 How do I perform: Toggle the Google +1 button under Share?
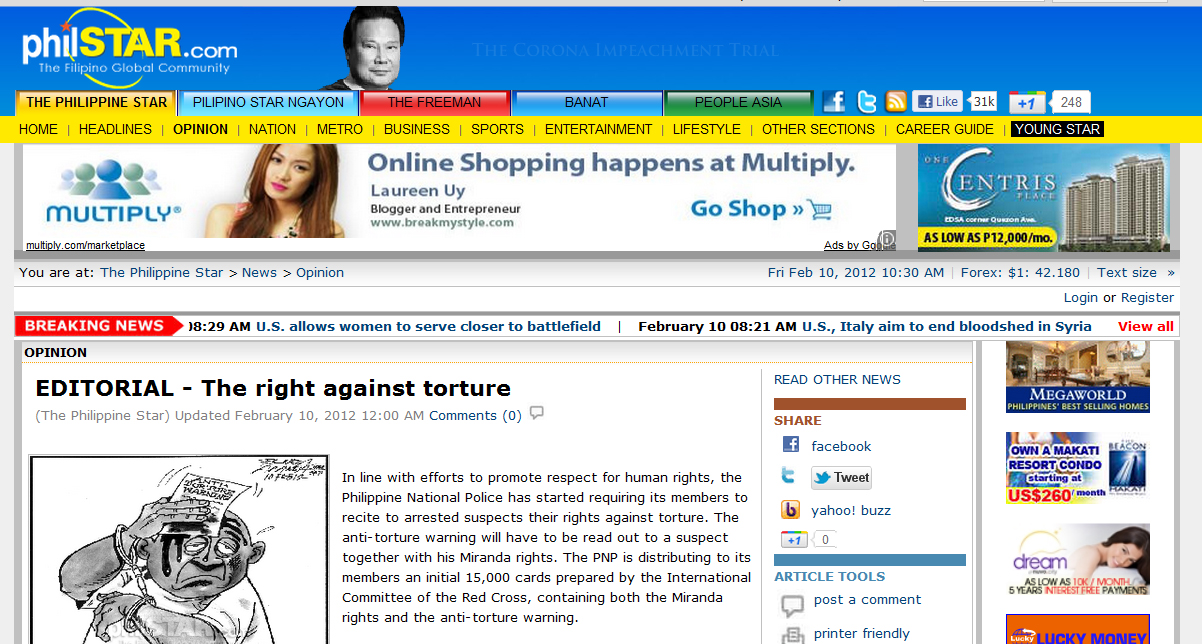pyautogui.click(x=794, y=540)
